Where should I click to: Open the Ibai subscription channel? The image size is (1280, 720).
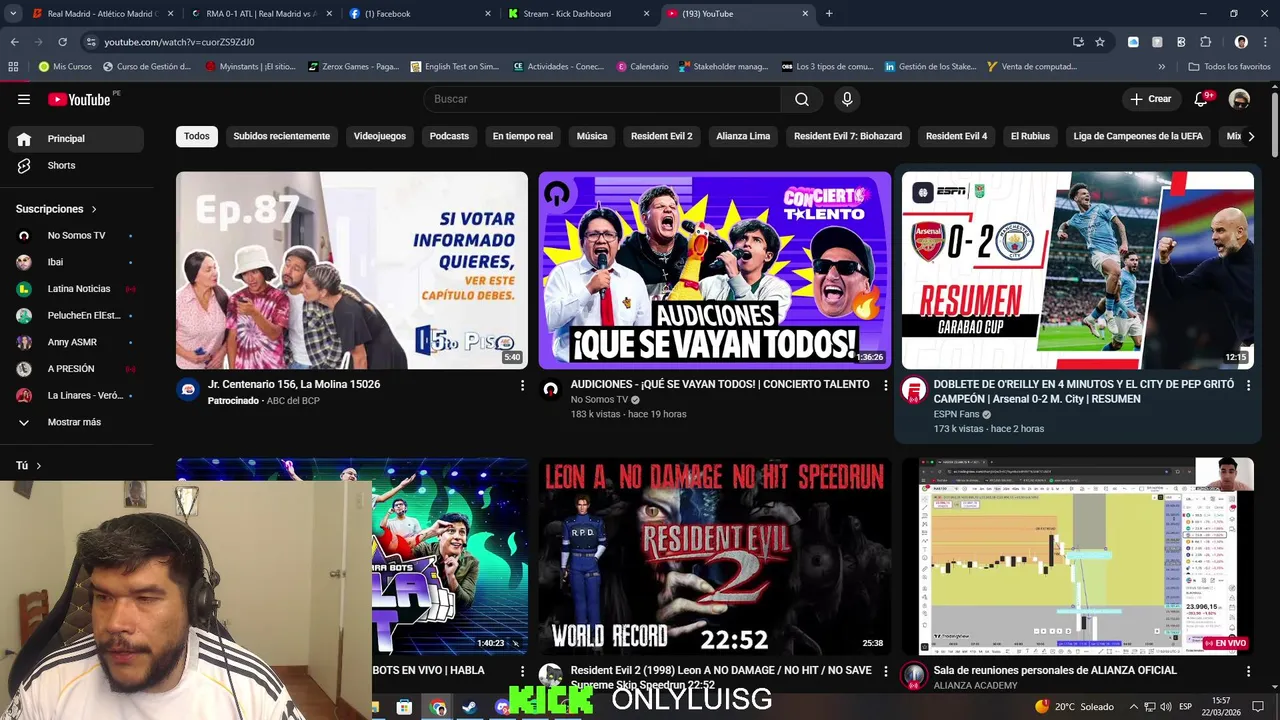(76, 262)
